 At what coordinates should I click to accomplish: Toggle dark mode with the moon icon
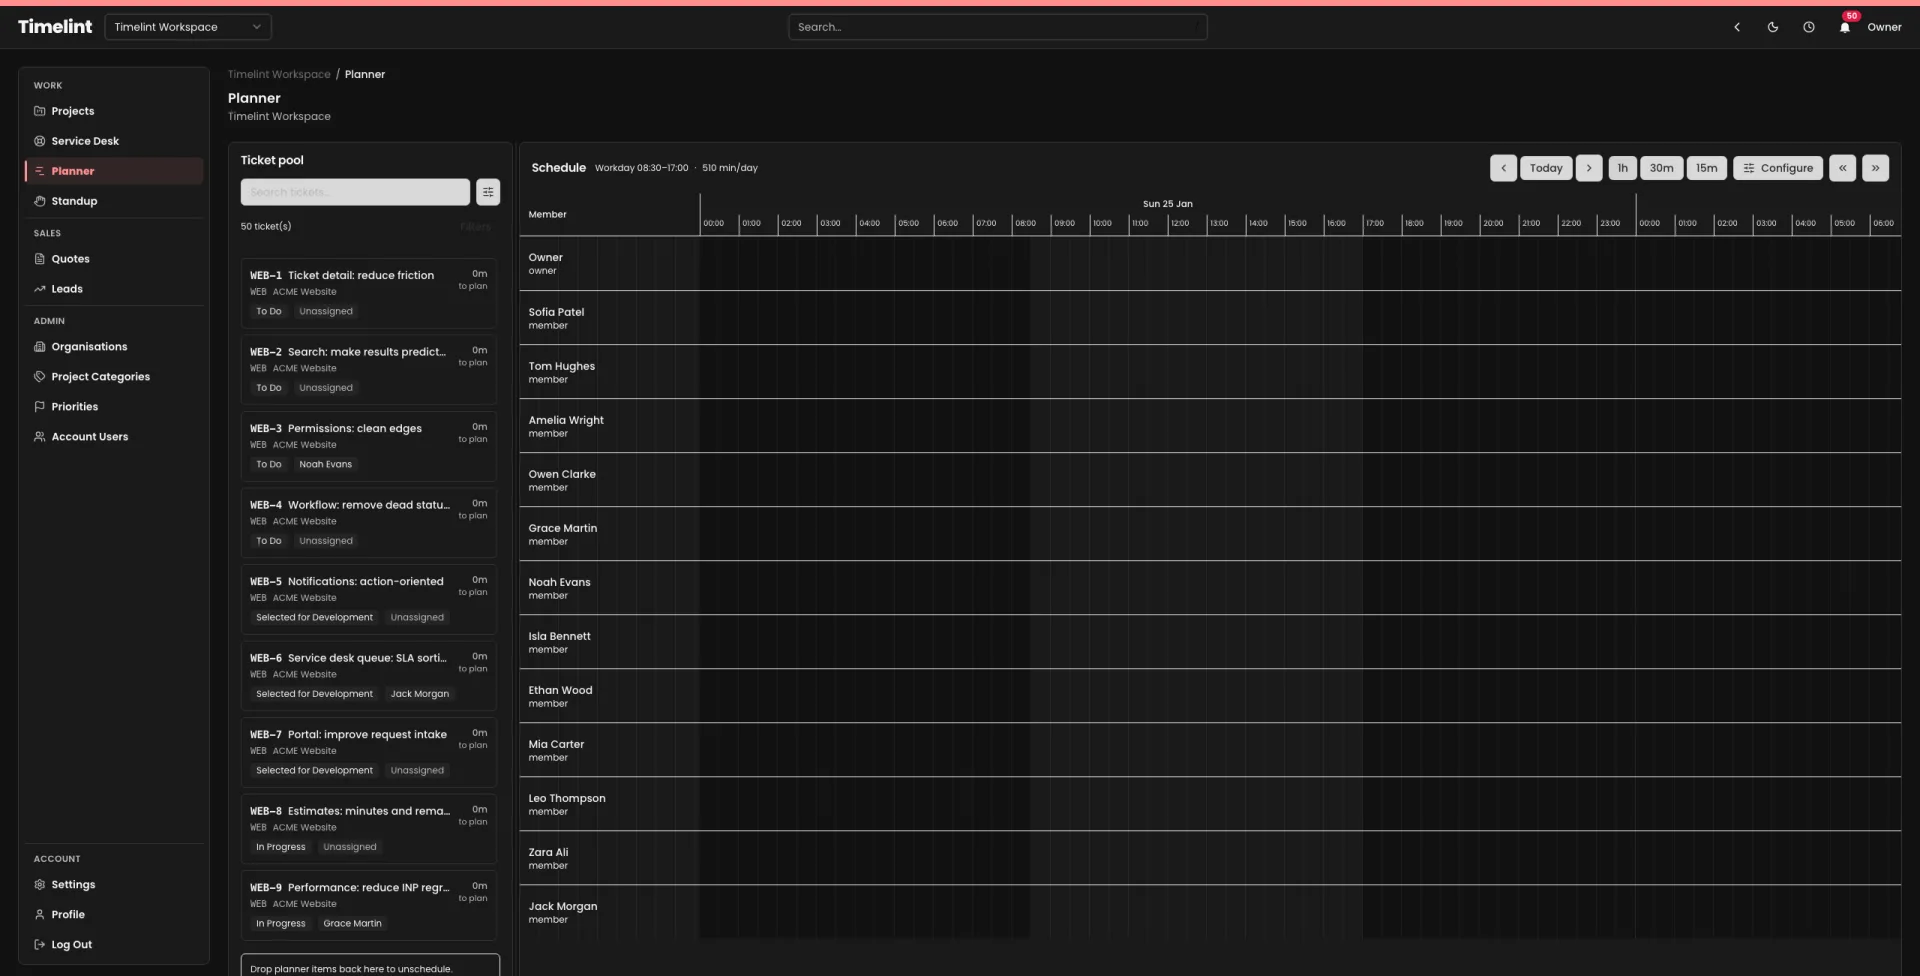click(x=1773, y=27)
